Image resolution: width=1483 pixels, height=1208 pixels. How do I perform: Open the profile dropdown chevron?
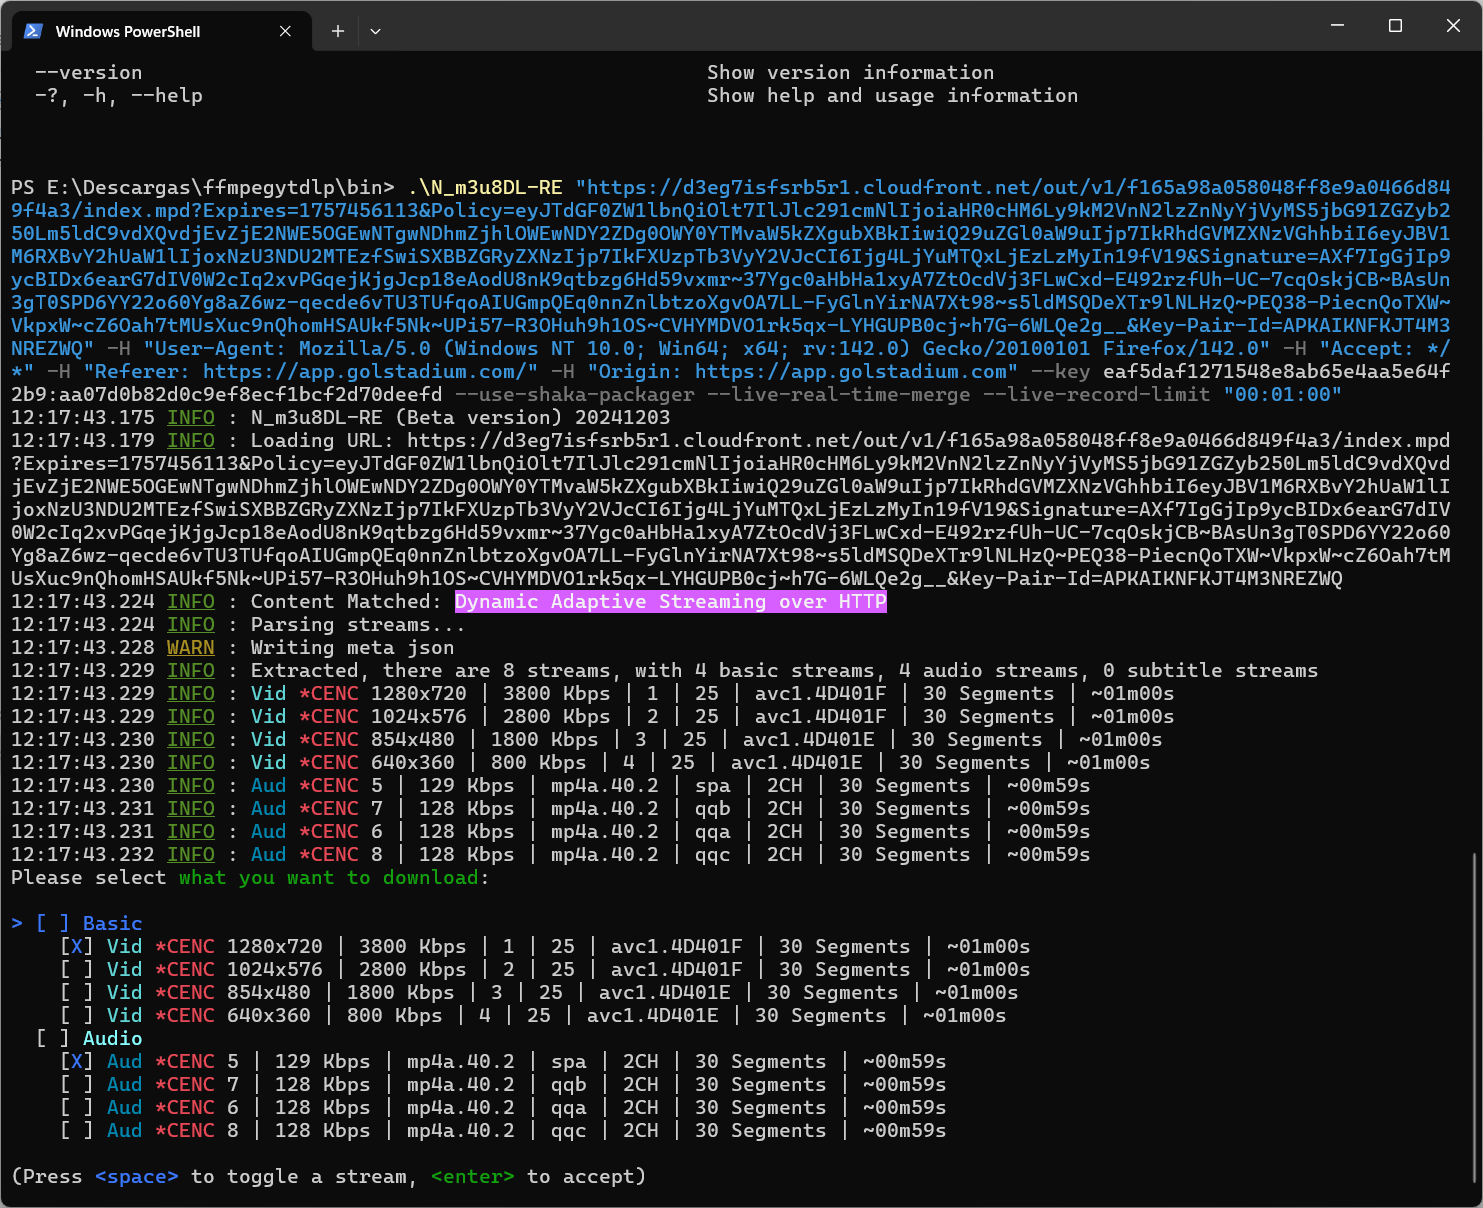[x=375, y=31]
